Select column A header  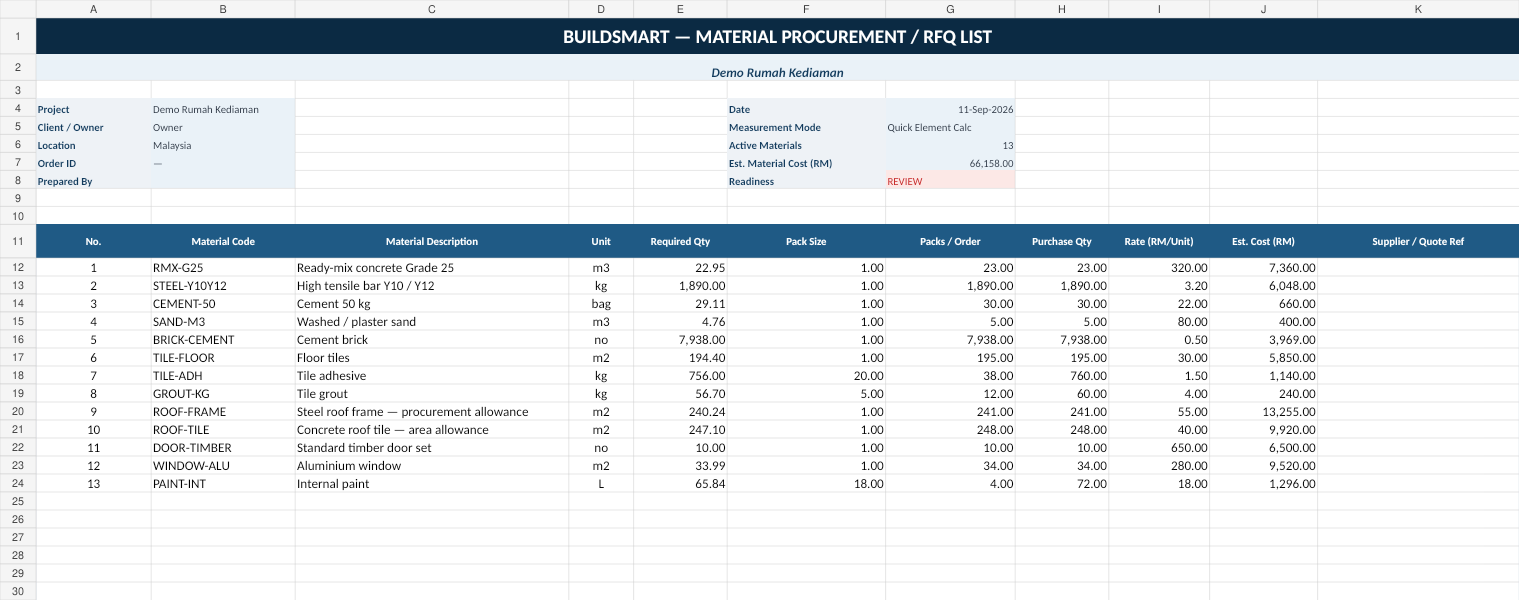coord(93,9)
